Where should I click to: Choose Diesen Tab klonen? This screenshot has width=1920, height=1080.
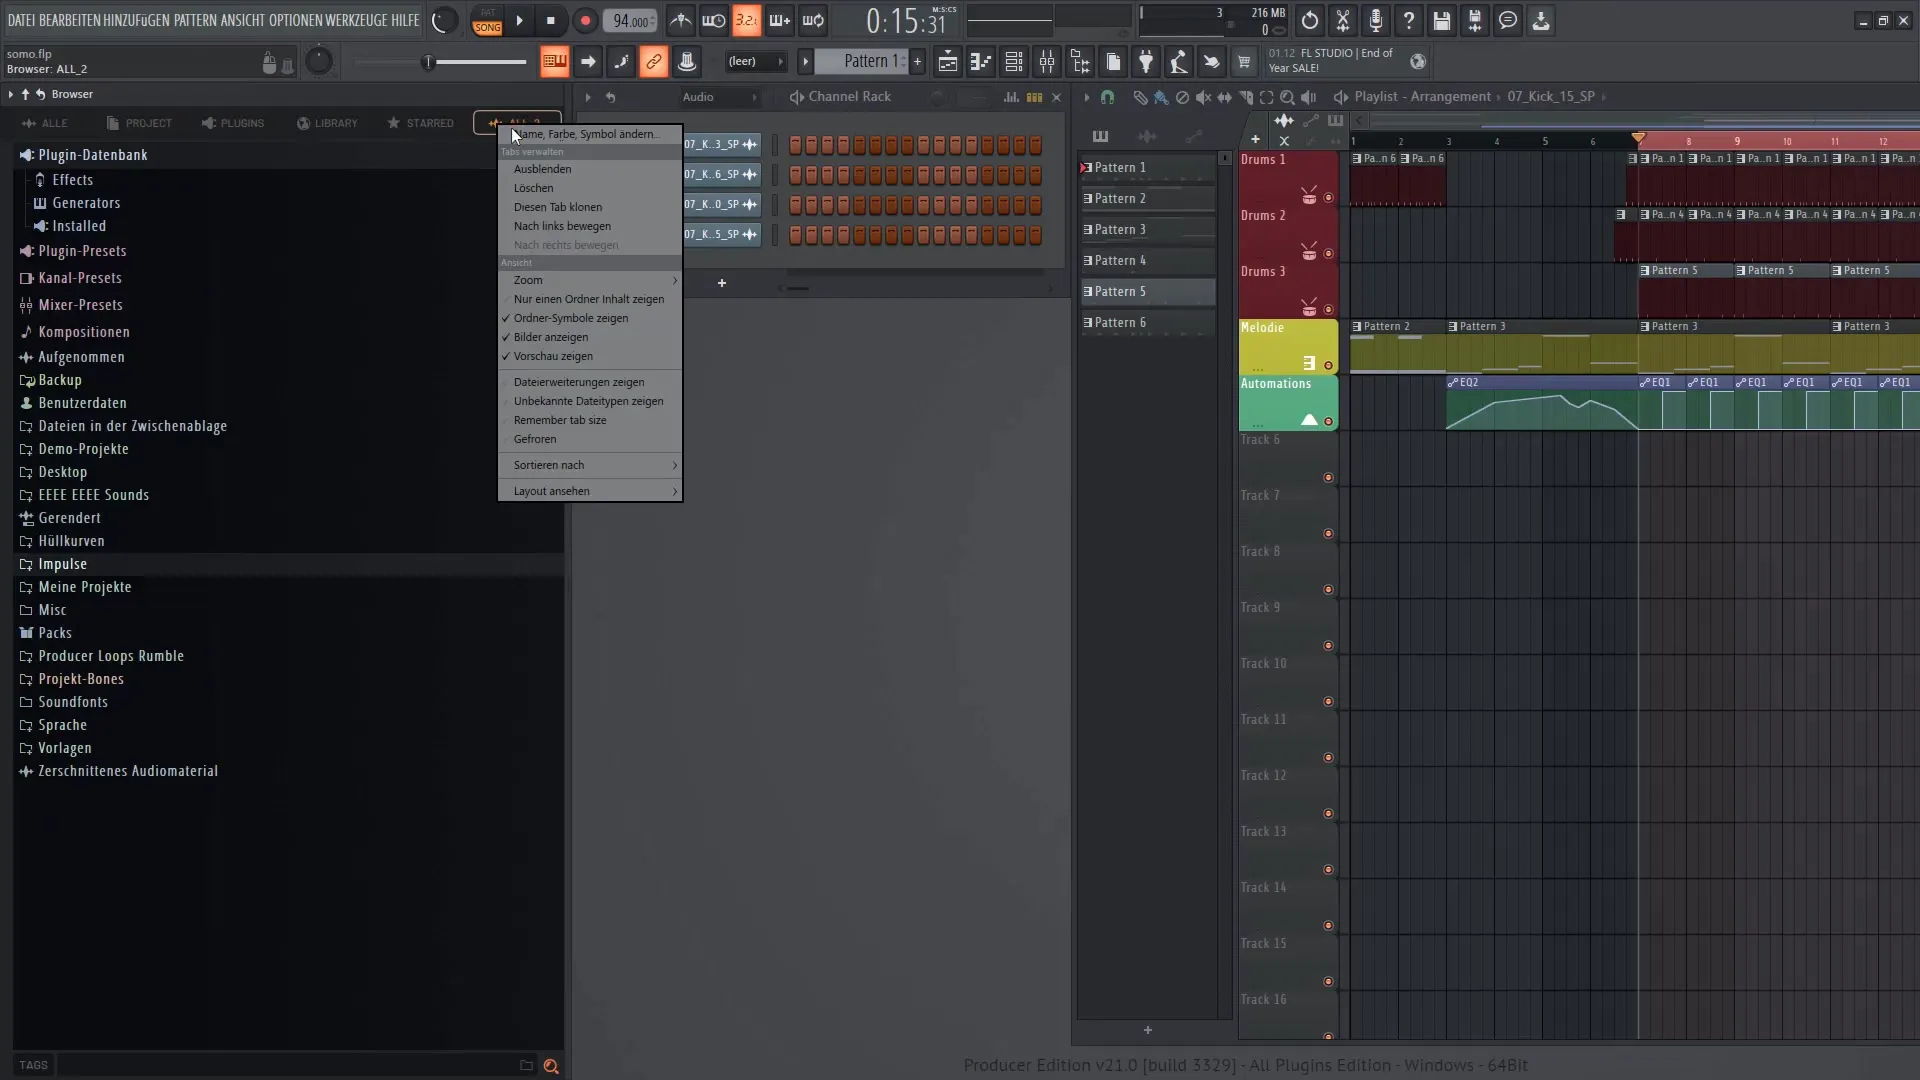click(x=590, y=207)
